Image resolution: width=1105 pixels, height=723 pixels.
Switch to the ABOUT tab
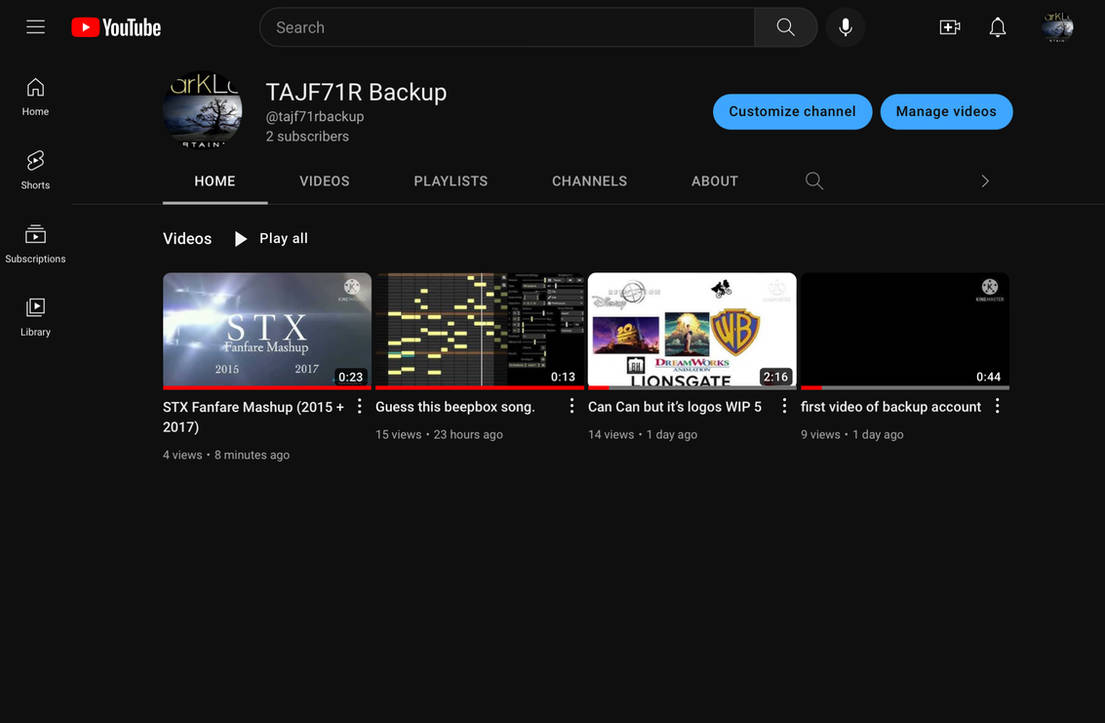715,181
